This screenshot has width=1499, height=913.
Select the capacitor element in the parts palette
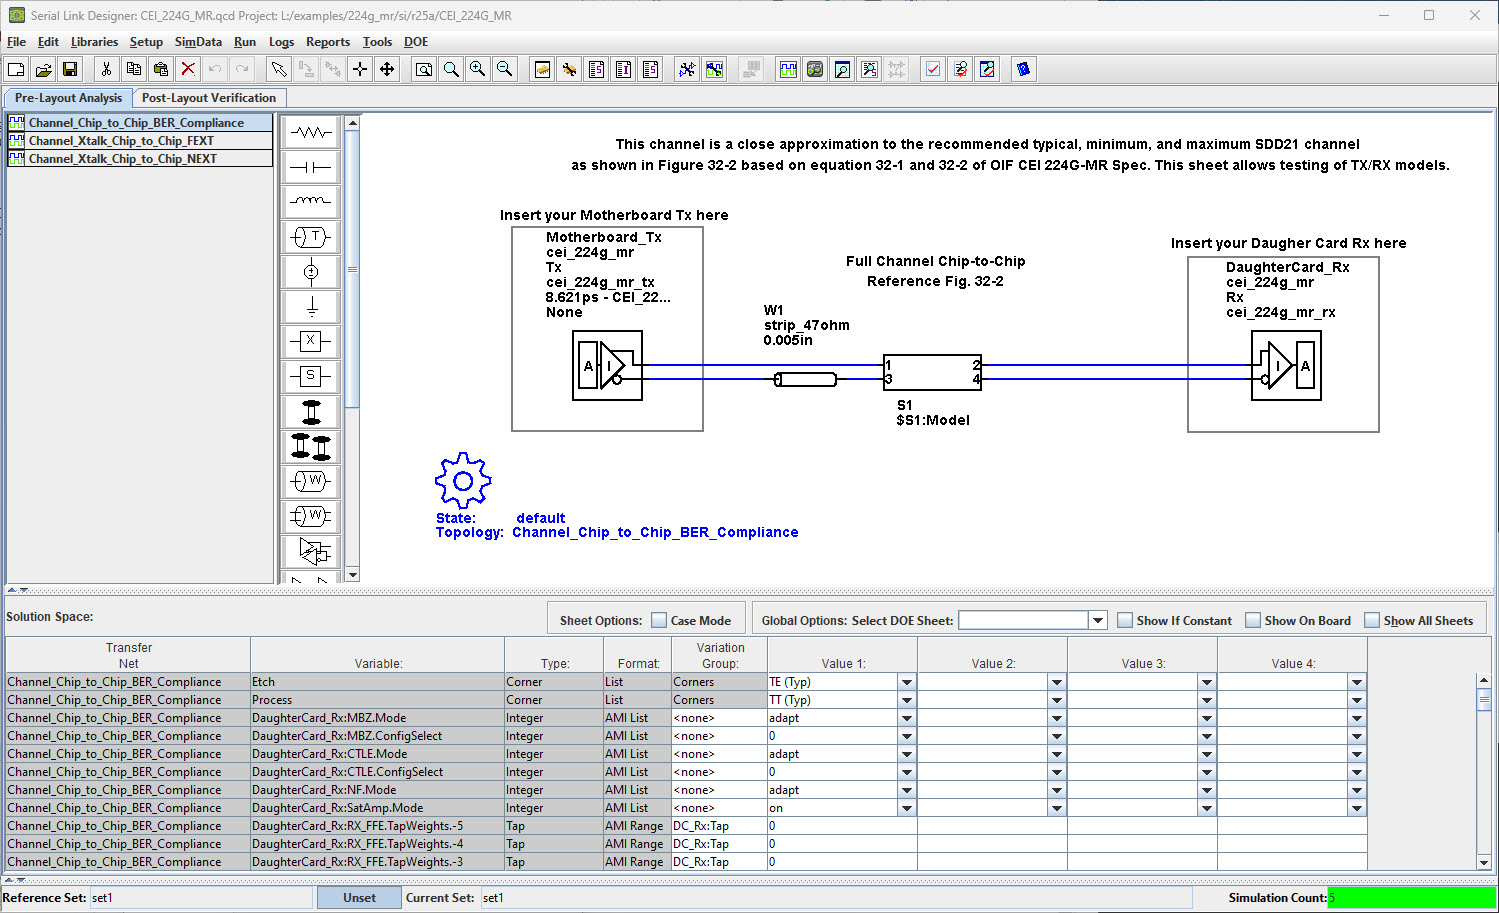pos(310,166)
